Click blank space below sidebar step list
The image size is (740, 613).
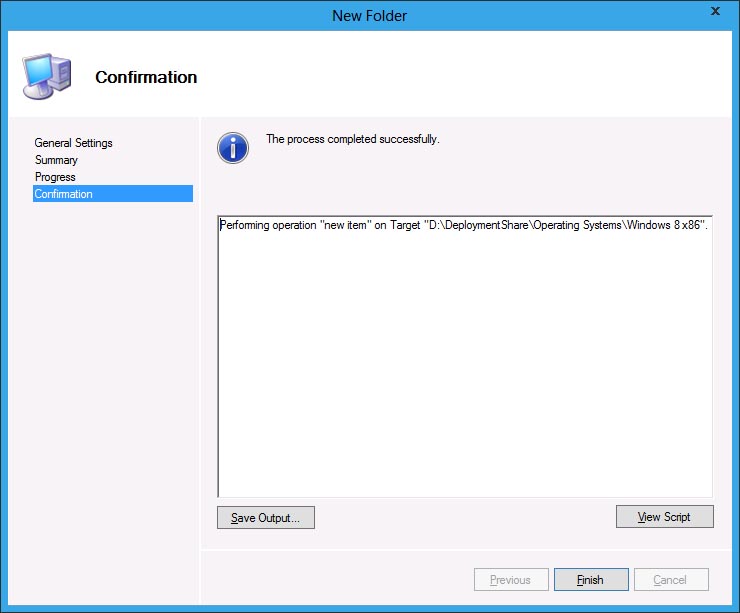coord(100,400)
